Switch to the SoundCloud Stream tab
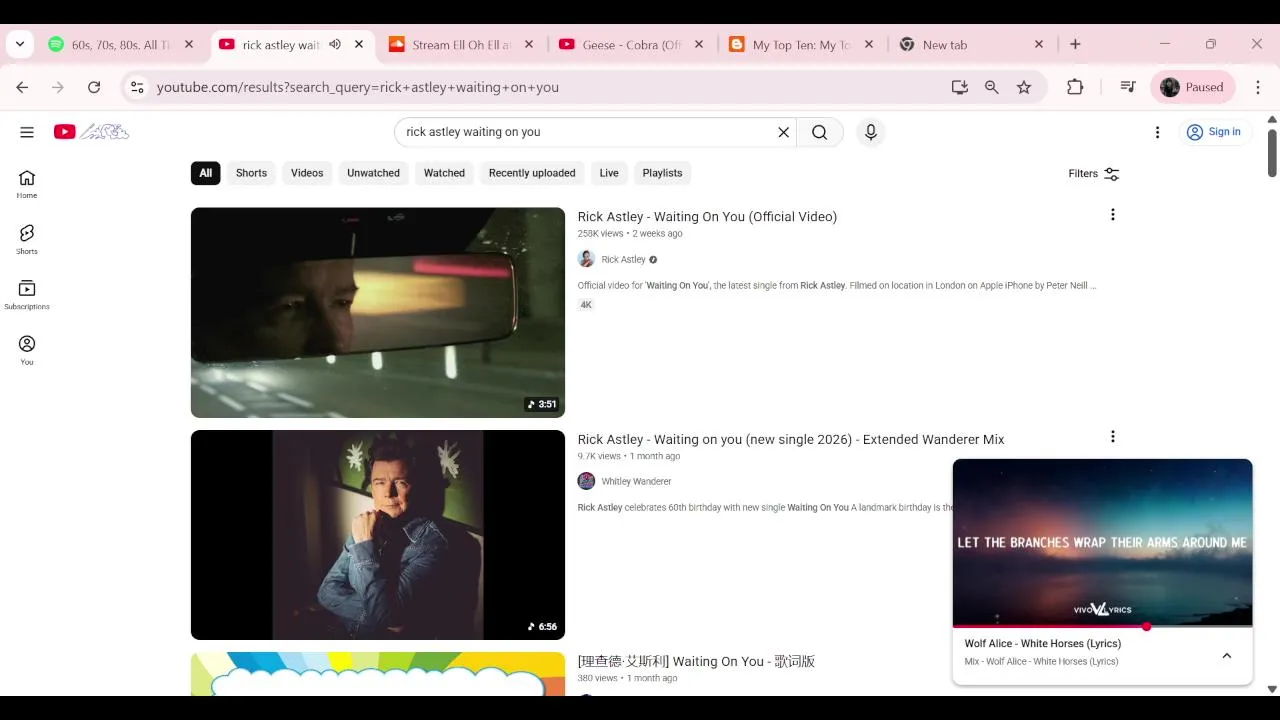 pyautogui.click(x=460, y=45)
